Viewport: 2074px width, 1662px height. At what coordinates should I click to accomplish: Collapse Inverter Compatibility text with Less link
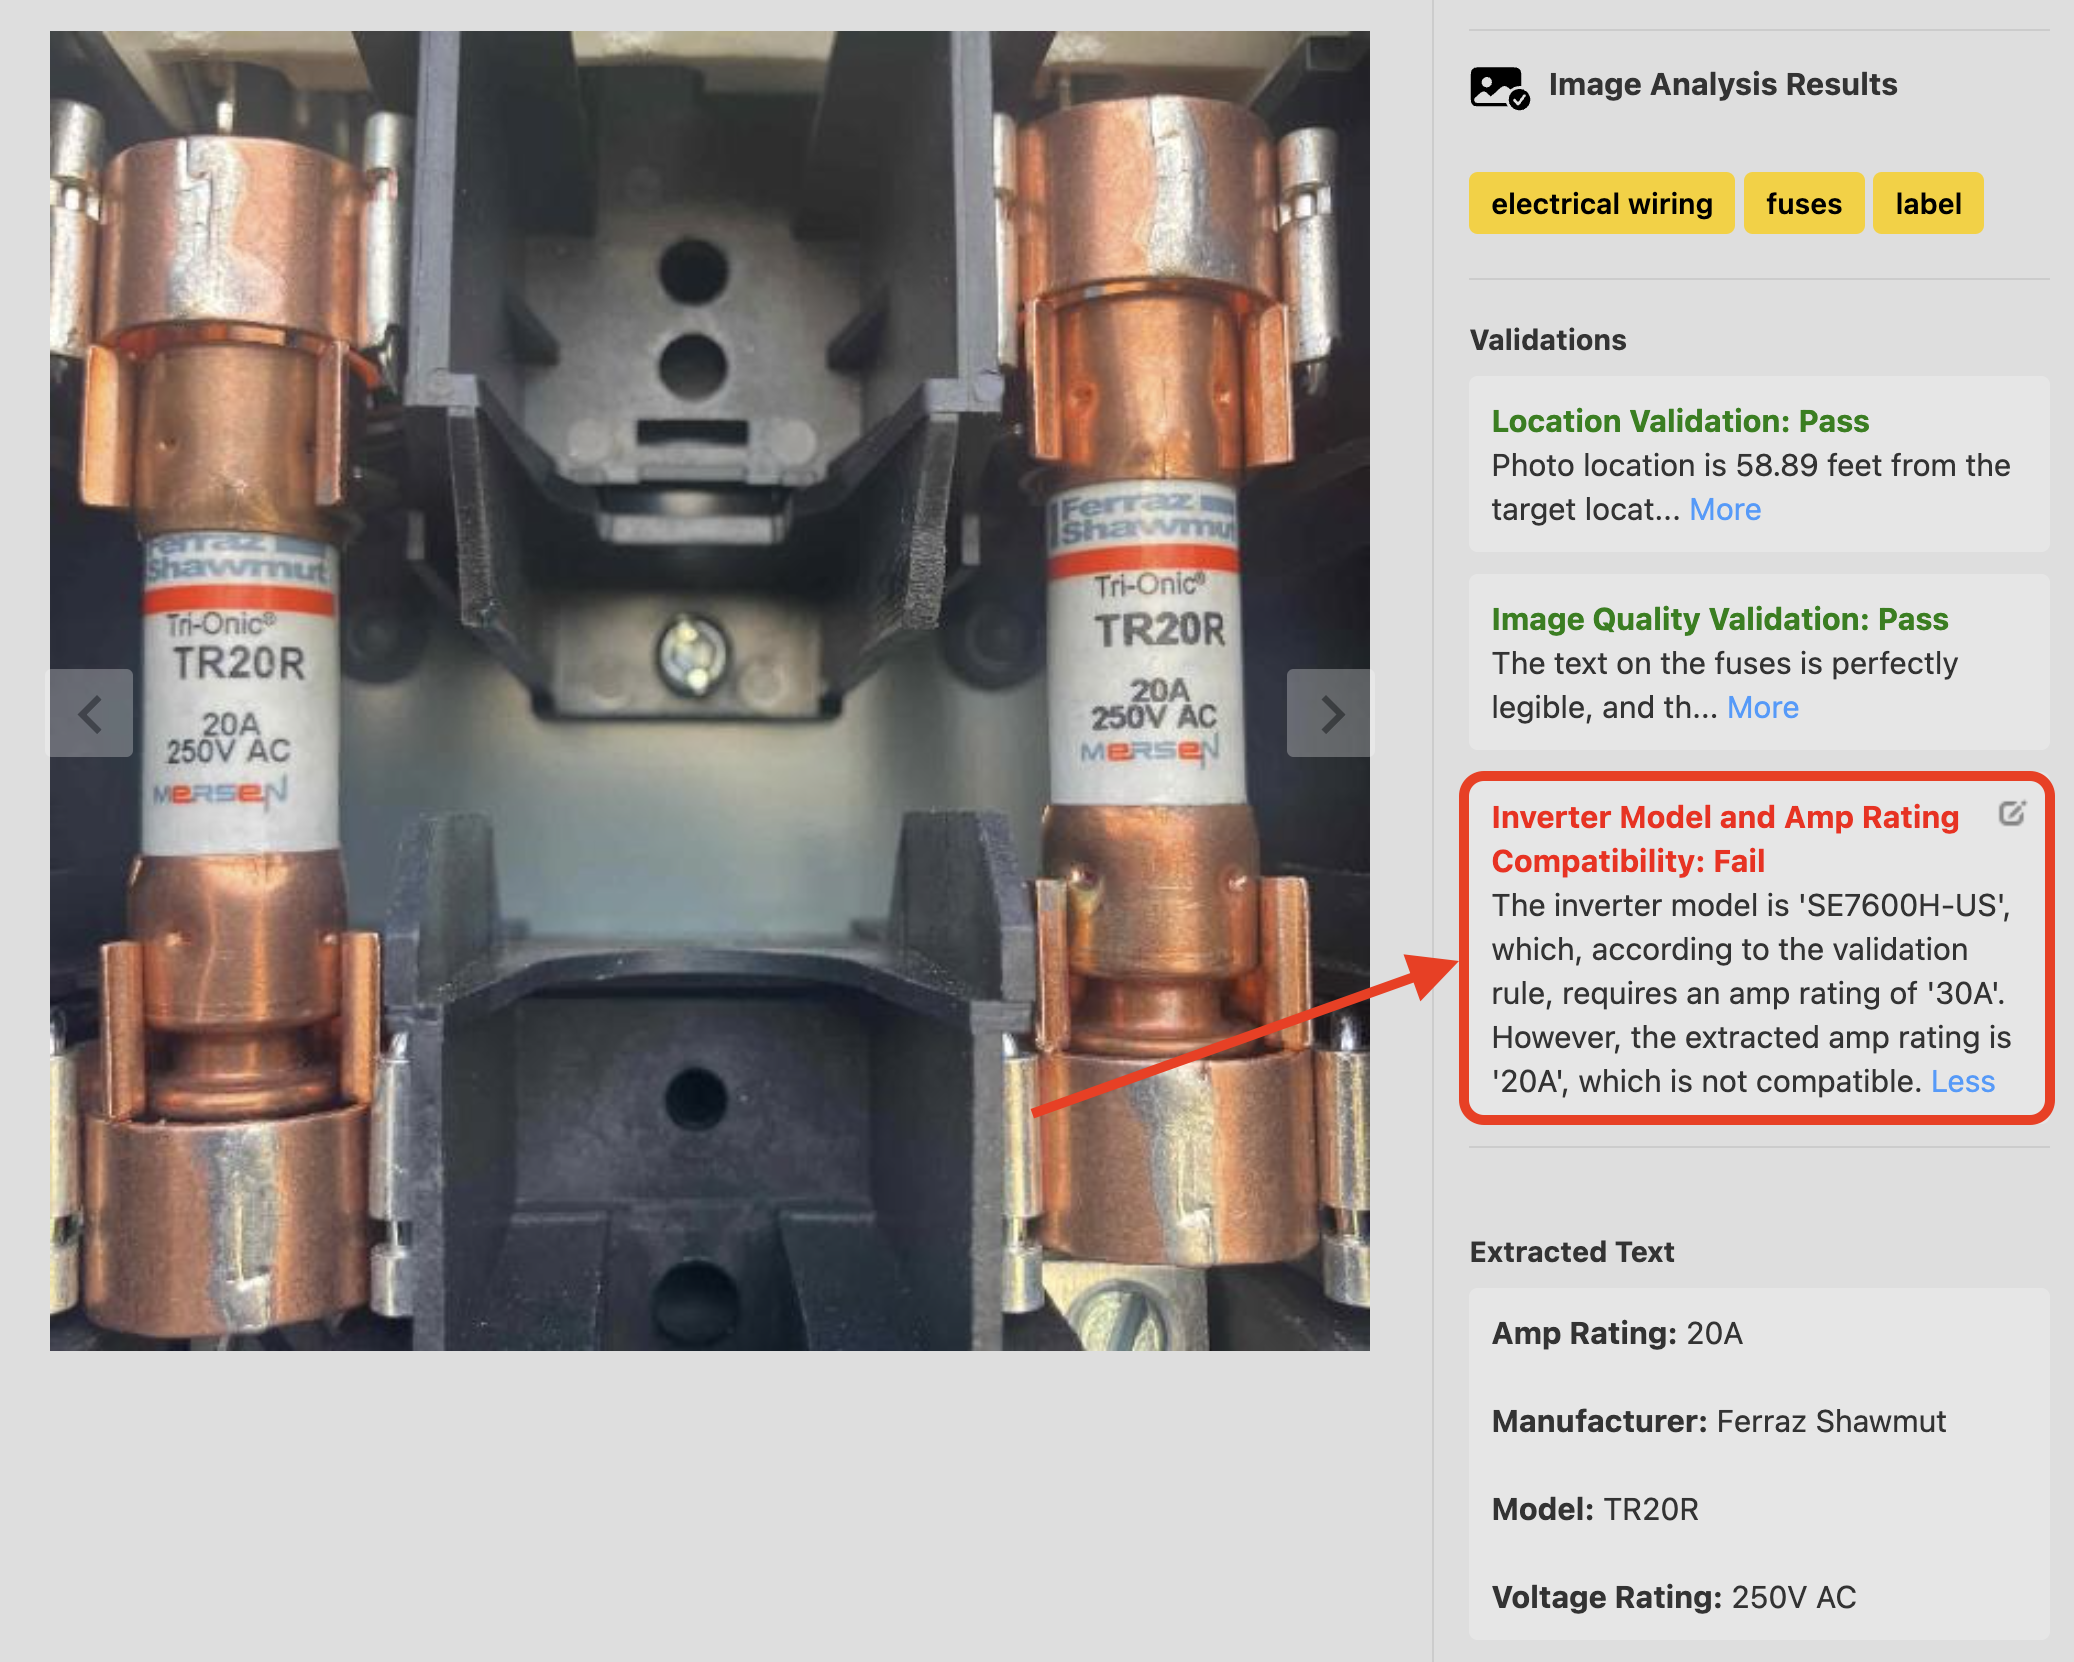click(1962, 1081)
